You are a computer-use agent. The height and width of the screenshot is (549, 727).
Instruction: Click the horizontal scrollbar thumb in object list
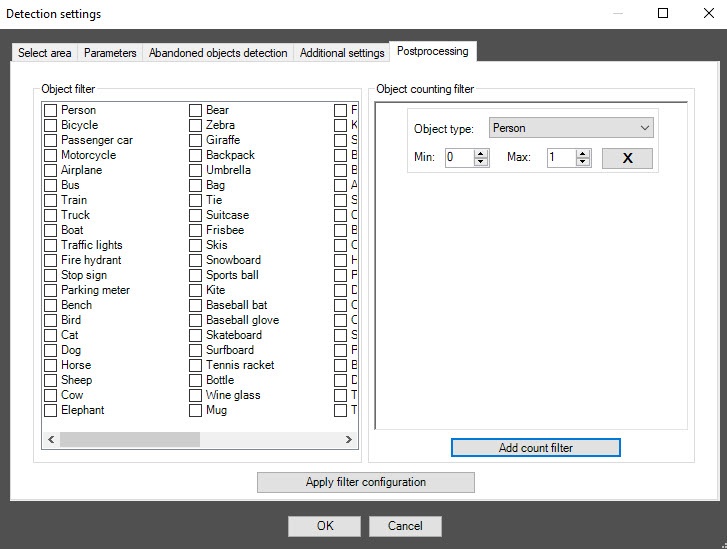[130, 440]
